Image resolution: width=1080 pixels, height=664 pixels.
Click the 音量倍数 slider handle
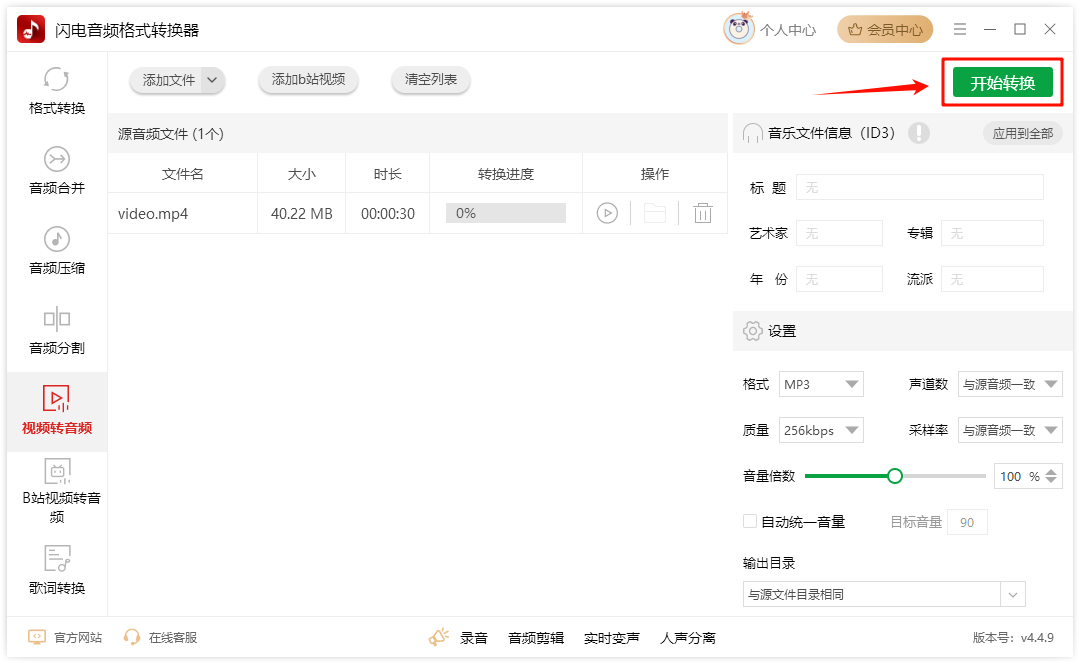coord(895,476)
